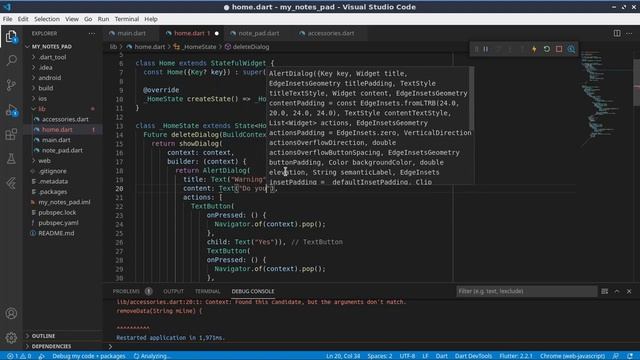The width and height of the screenshot is (640, 360).
Task: Expand the android folder
Action: tap(49, 78)
